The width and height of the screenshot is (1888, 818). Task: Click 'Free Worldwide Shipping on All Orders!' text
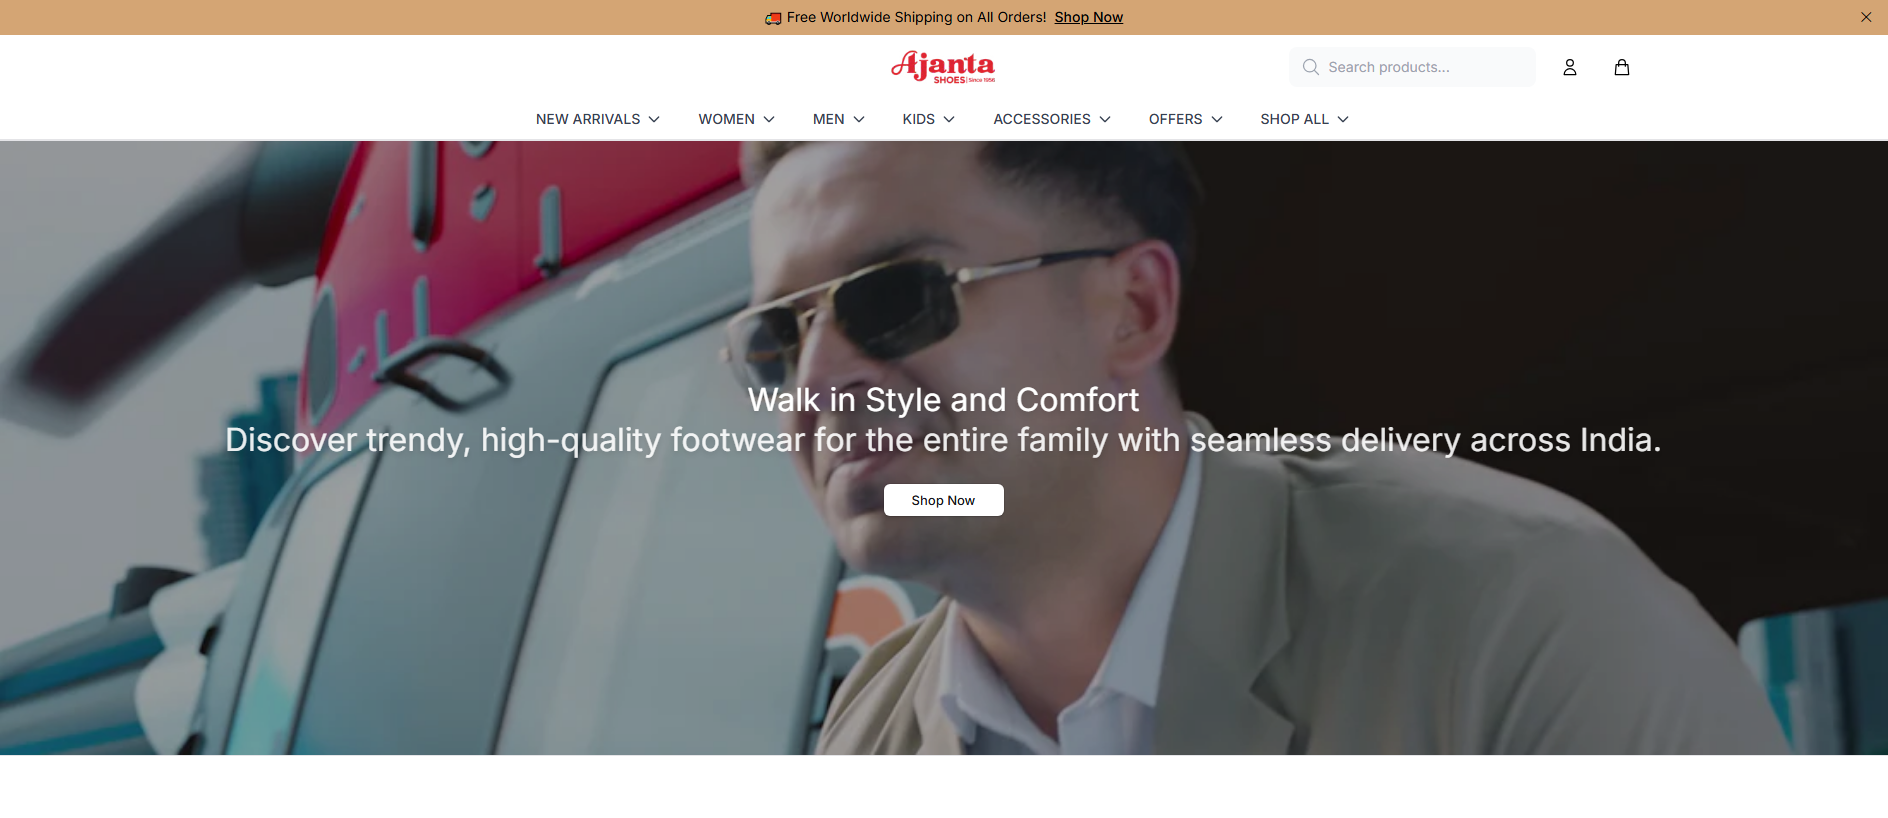917,17
